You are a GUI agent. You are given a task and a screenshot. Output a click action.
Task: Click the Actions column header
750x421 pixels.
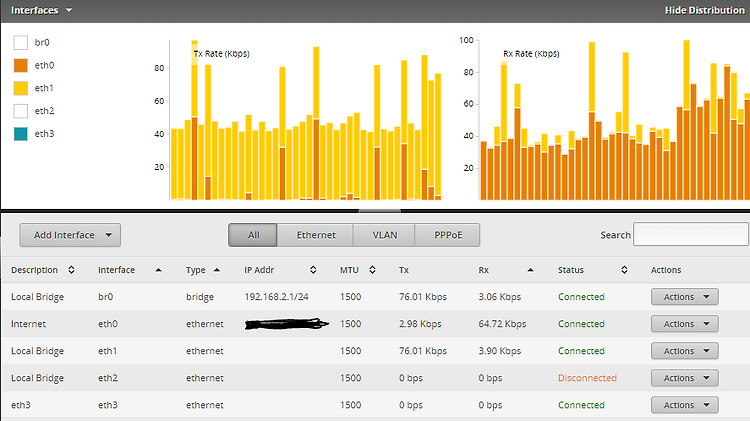coord(666,270)
